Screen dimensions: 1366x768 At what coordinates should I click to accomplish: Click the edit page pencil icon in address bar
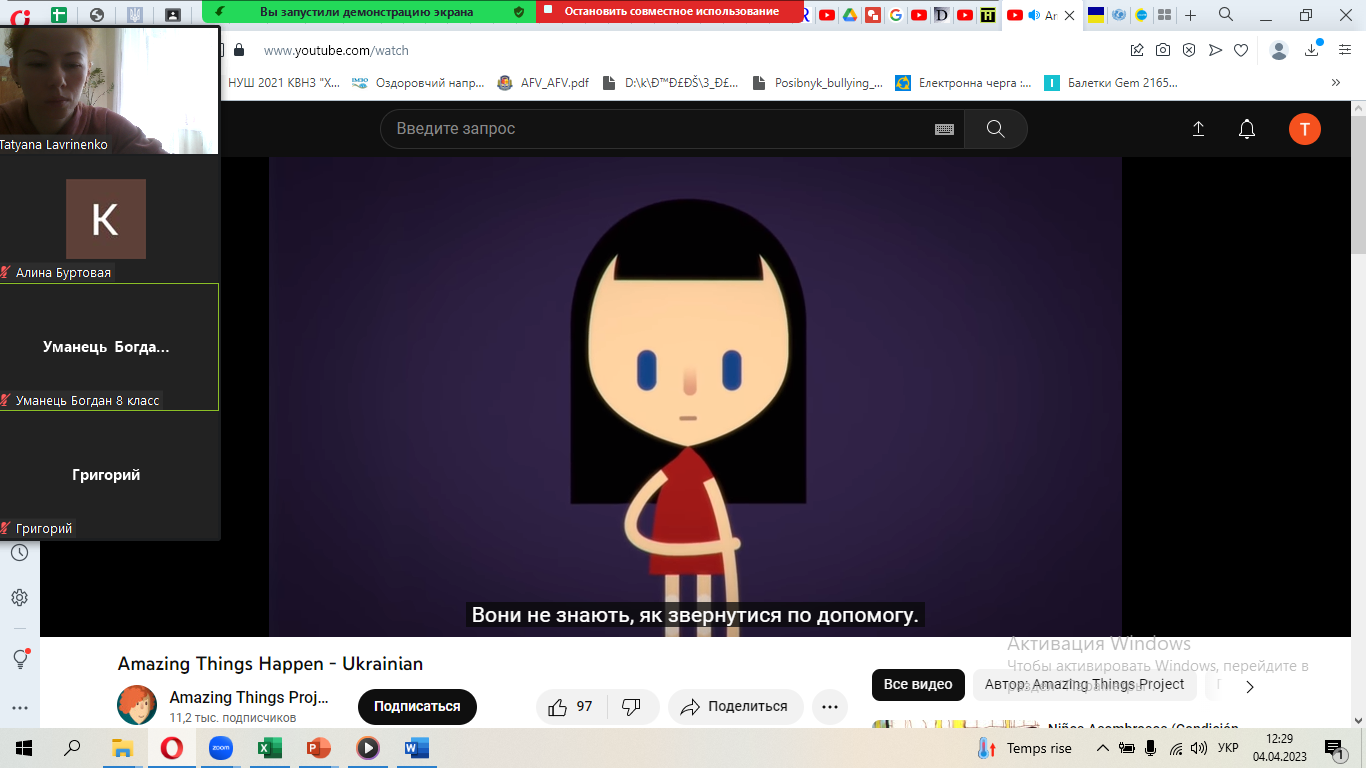coord(1137,50)
